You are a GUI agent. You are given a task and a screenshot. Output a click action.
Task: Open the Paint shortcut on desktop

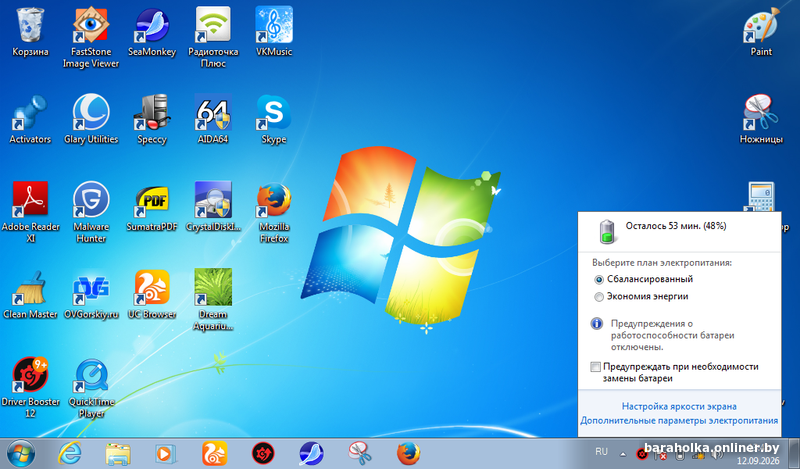coord(761,32)
